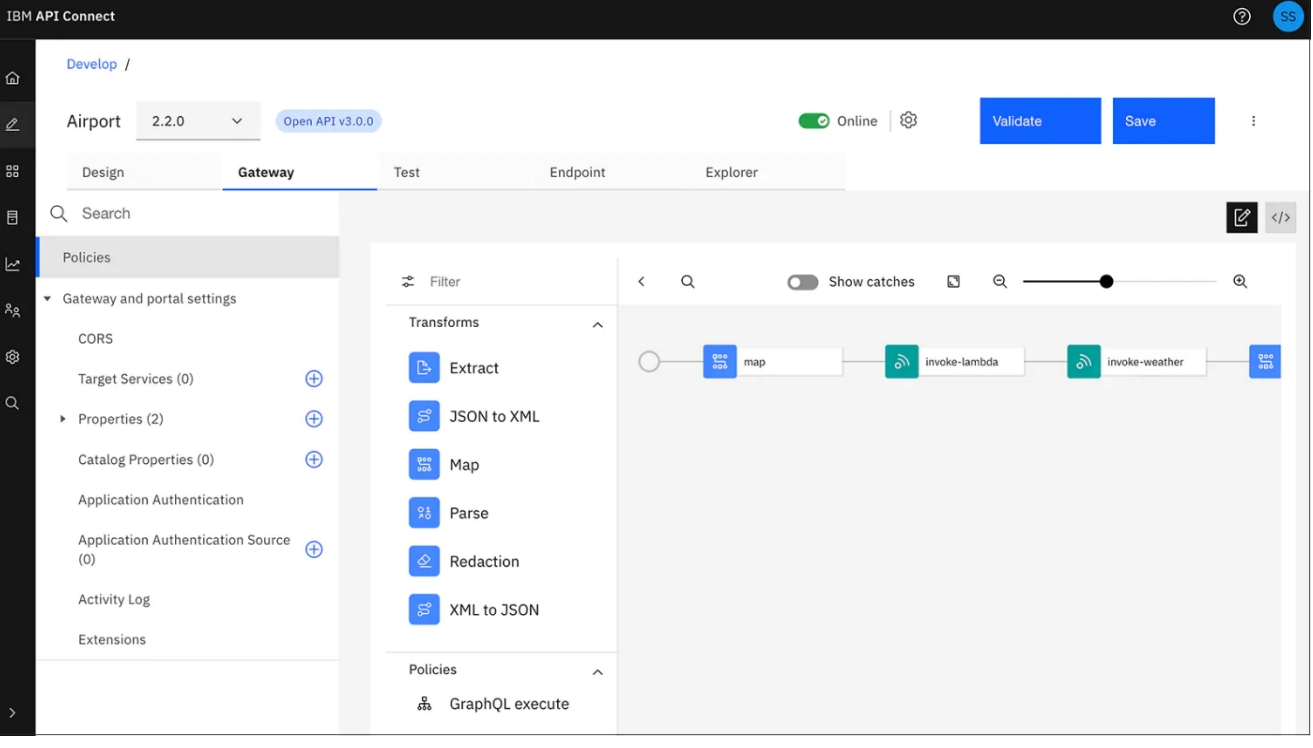Open the Application Authentication item
Screen dimensions: 1313x748
pyautogui.click(x=161, y=500)
